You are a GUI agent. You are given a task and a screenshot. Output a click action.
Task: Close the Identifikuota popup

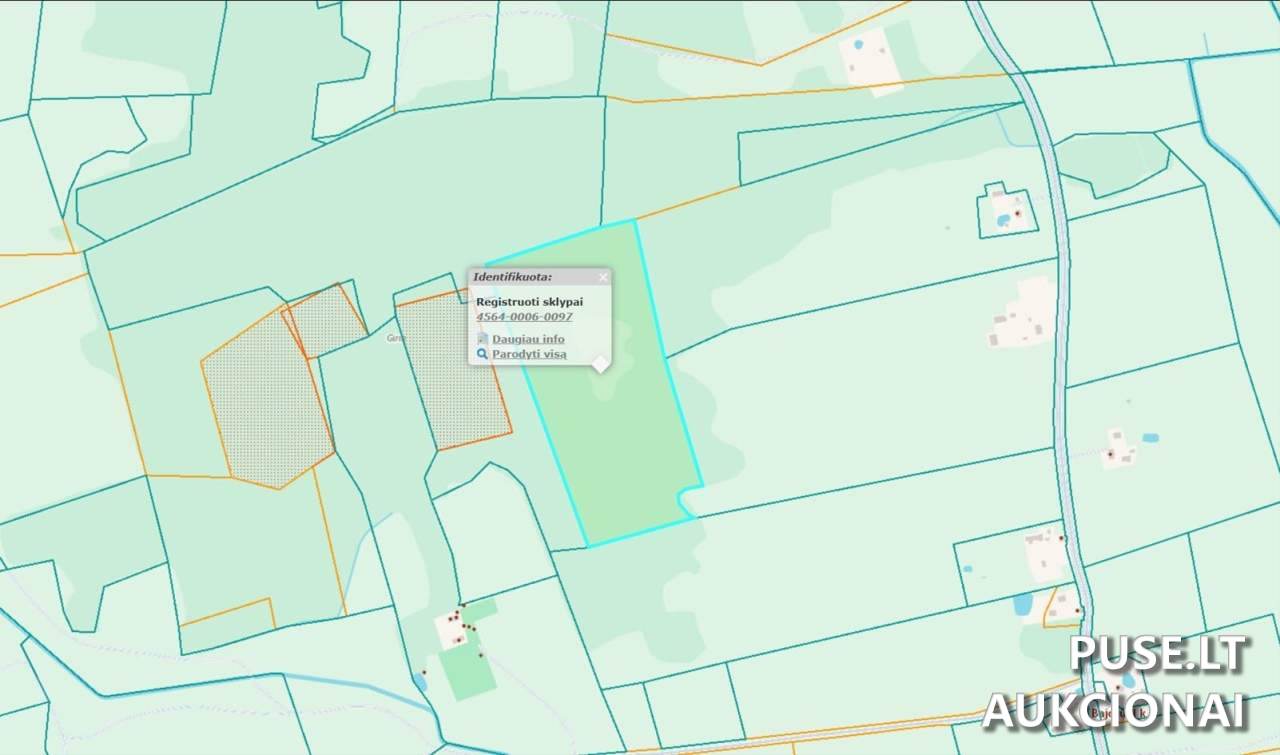[603, 277]
